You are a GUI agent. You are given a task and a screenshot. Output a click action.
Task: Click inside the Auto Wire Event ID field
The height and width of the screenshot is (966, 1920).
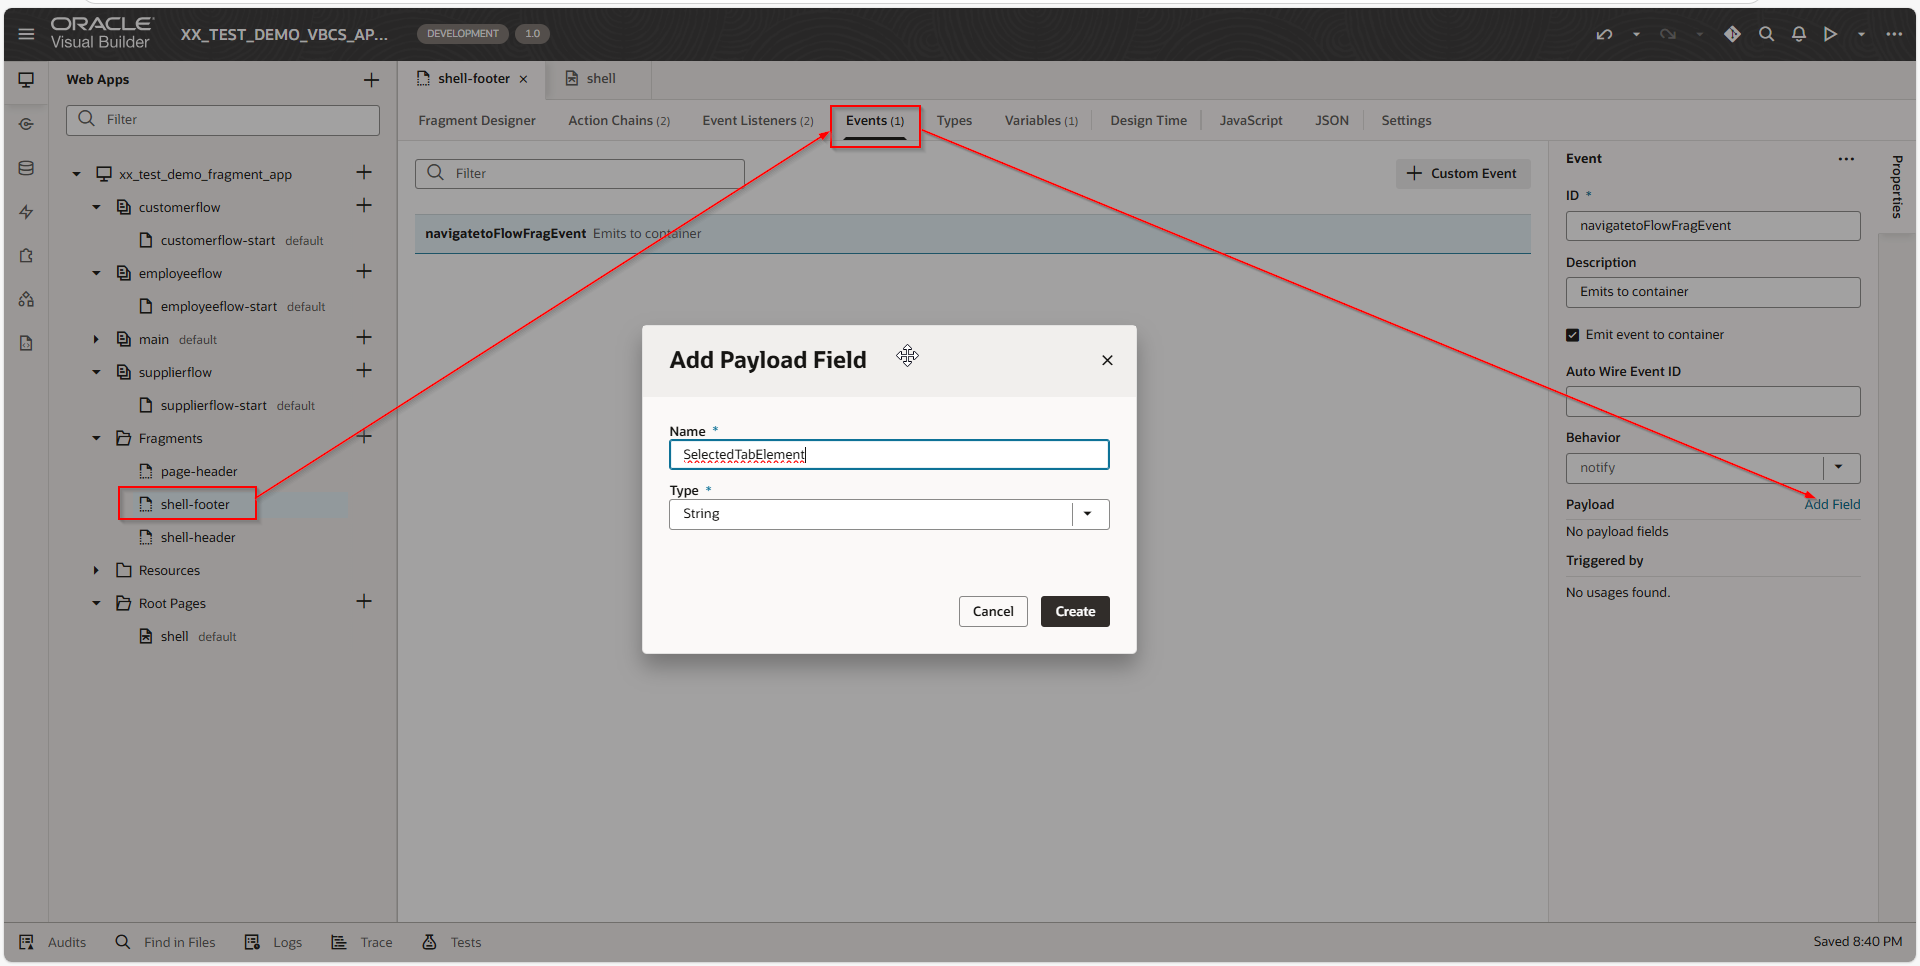1712,401
